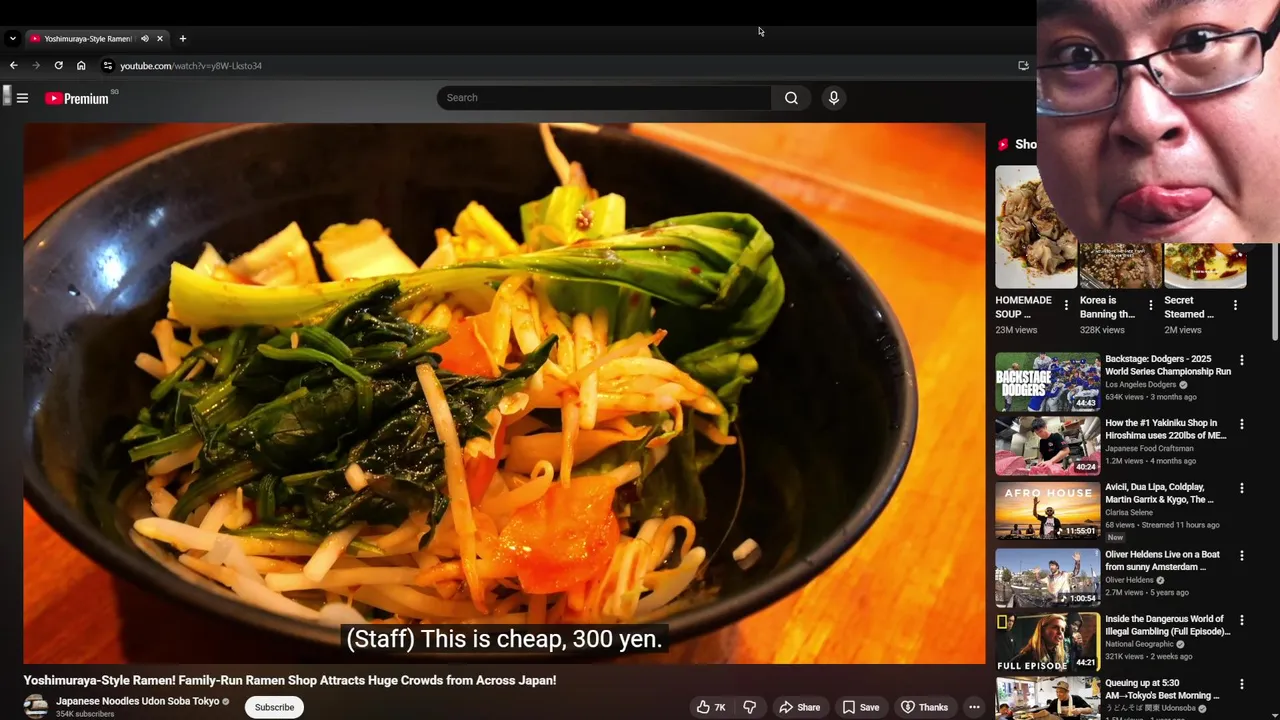
Task: Visit Los Angeles Dodgers channel name
Action: pos(1140,385)
